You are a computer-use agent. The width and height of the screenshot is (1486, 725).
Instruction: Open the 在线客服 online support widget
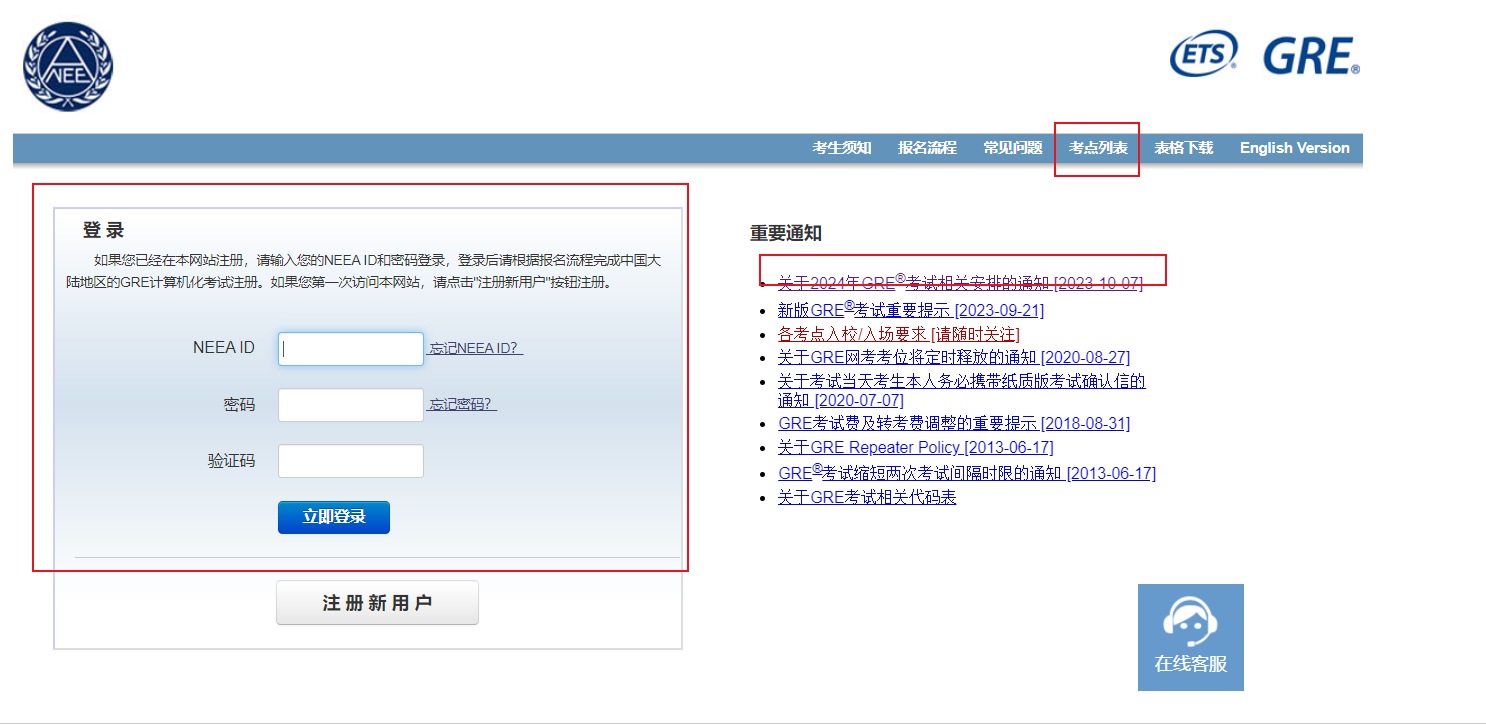[x=1190, y=637]
